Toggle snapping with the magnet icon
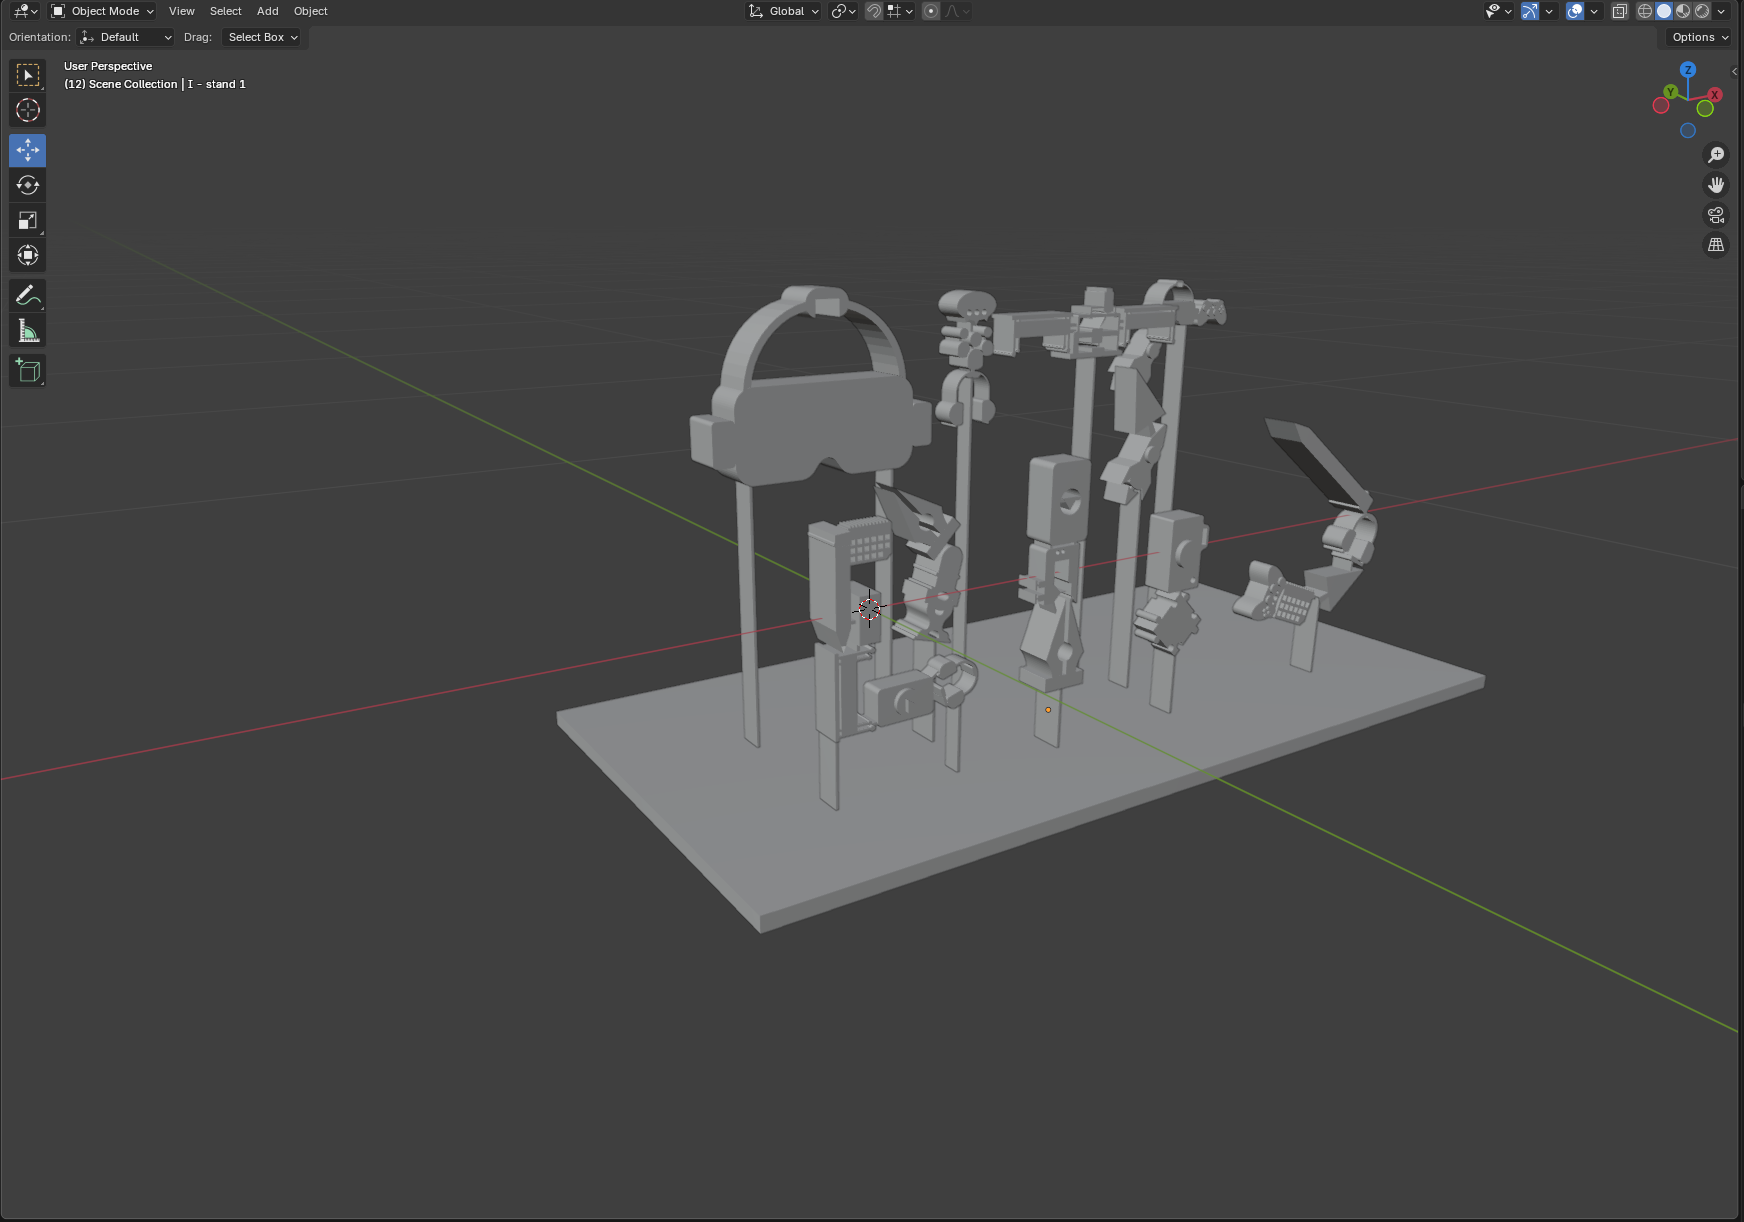 pos(874,11)
